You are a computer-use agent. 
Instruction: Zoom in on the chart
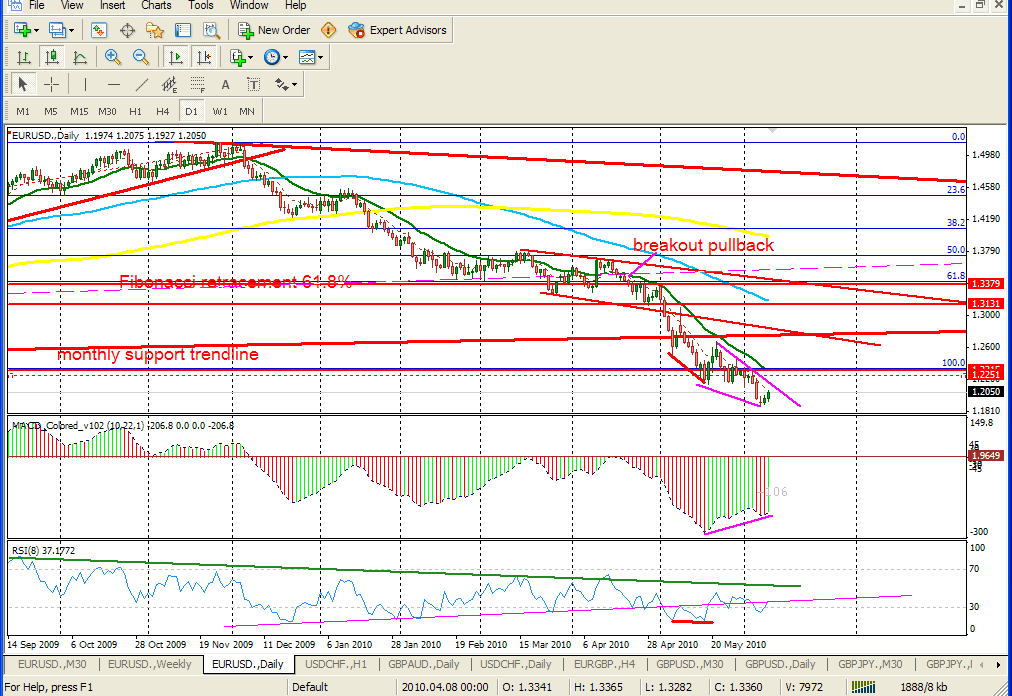[x=113, y=57]
